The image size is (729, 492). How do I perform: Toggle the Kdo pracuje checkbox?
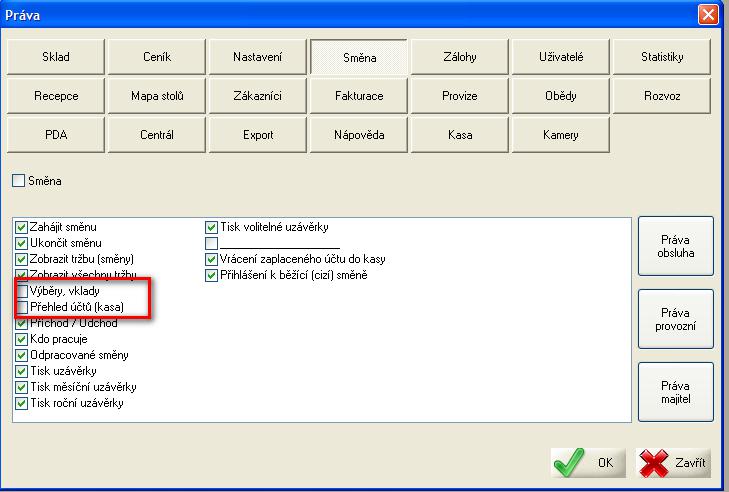[22, 339]
